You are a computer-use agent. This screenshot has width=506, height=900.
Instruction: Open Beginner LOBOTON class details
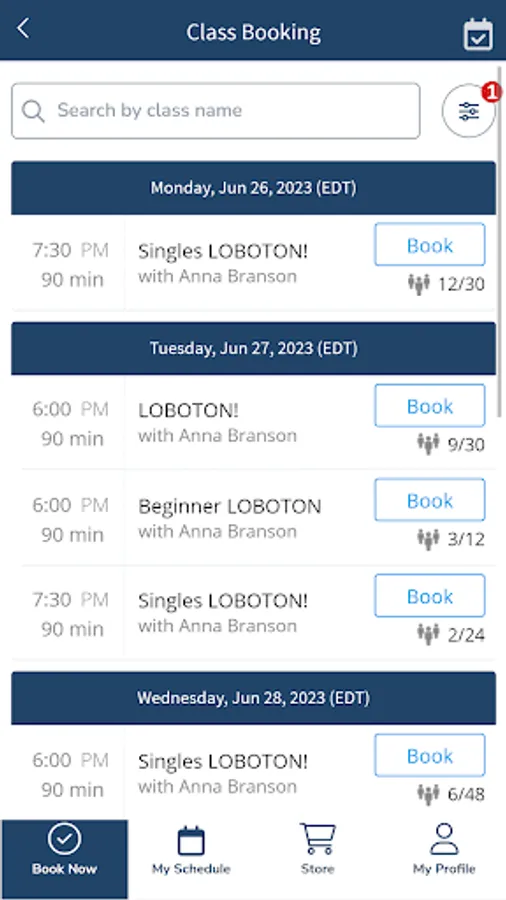[x=229, y=518]
